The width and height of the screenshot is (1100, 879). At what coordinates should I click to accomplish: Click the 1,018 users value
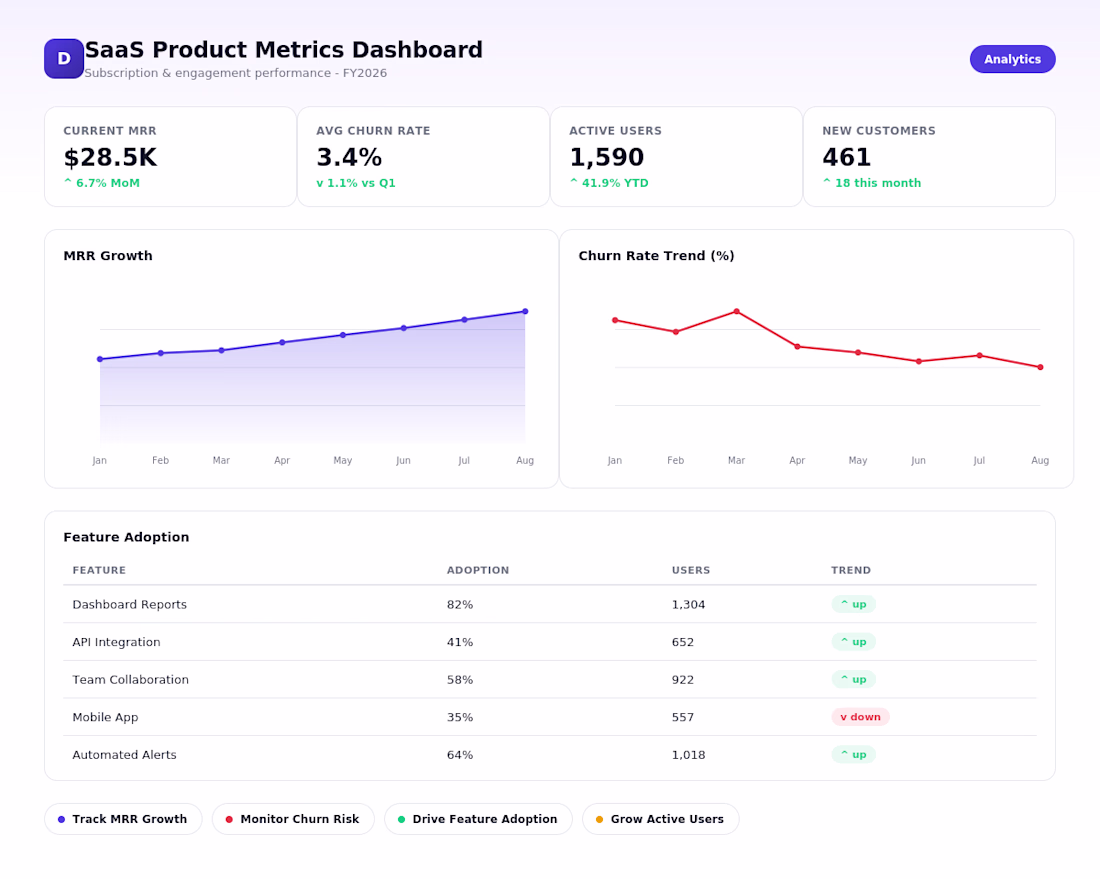coord(688,755)
